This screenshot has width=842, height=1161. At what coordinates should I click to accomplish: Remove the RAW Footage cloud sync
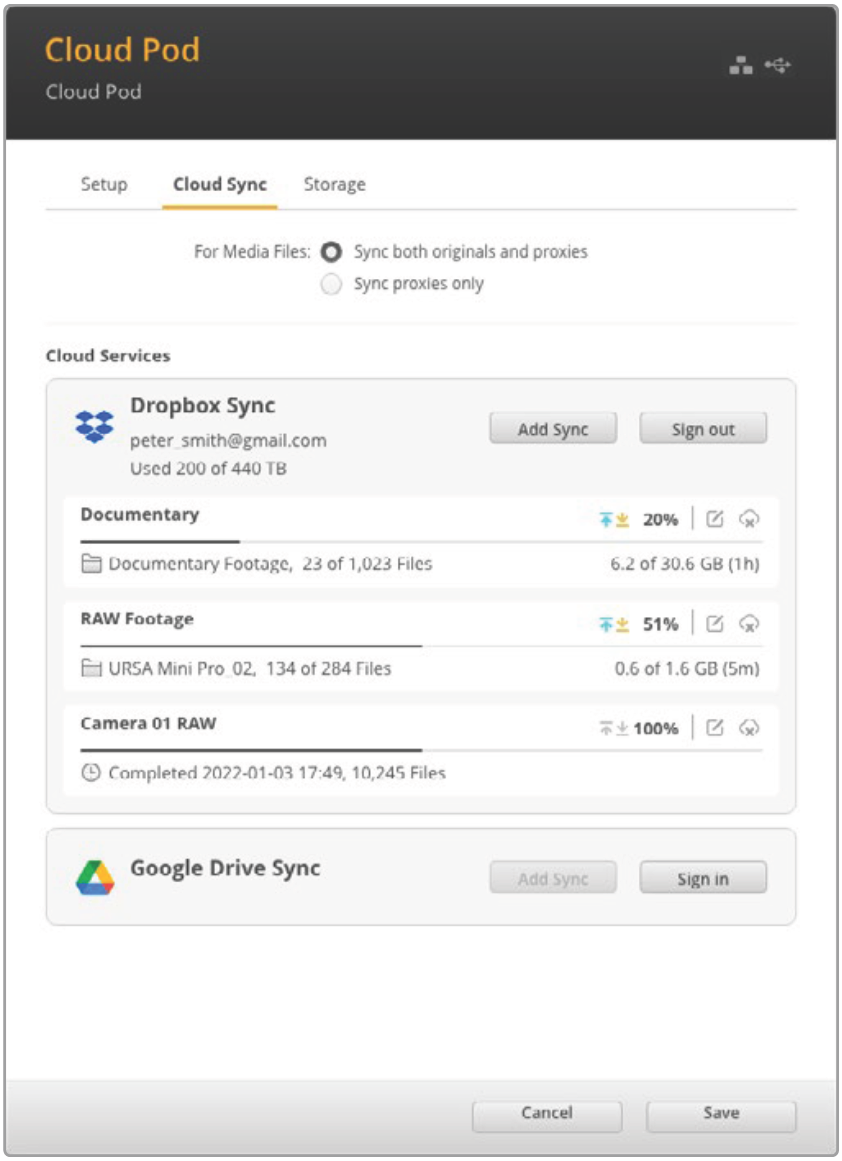click(x=749, y=623)
